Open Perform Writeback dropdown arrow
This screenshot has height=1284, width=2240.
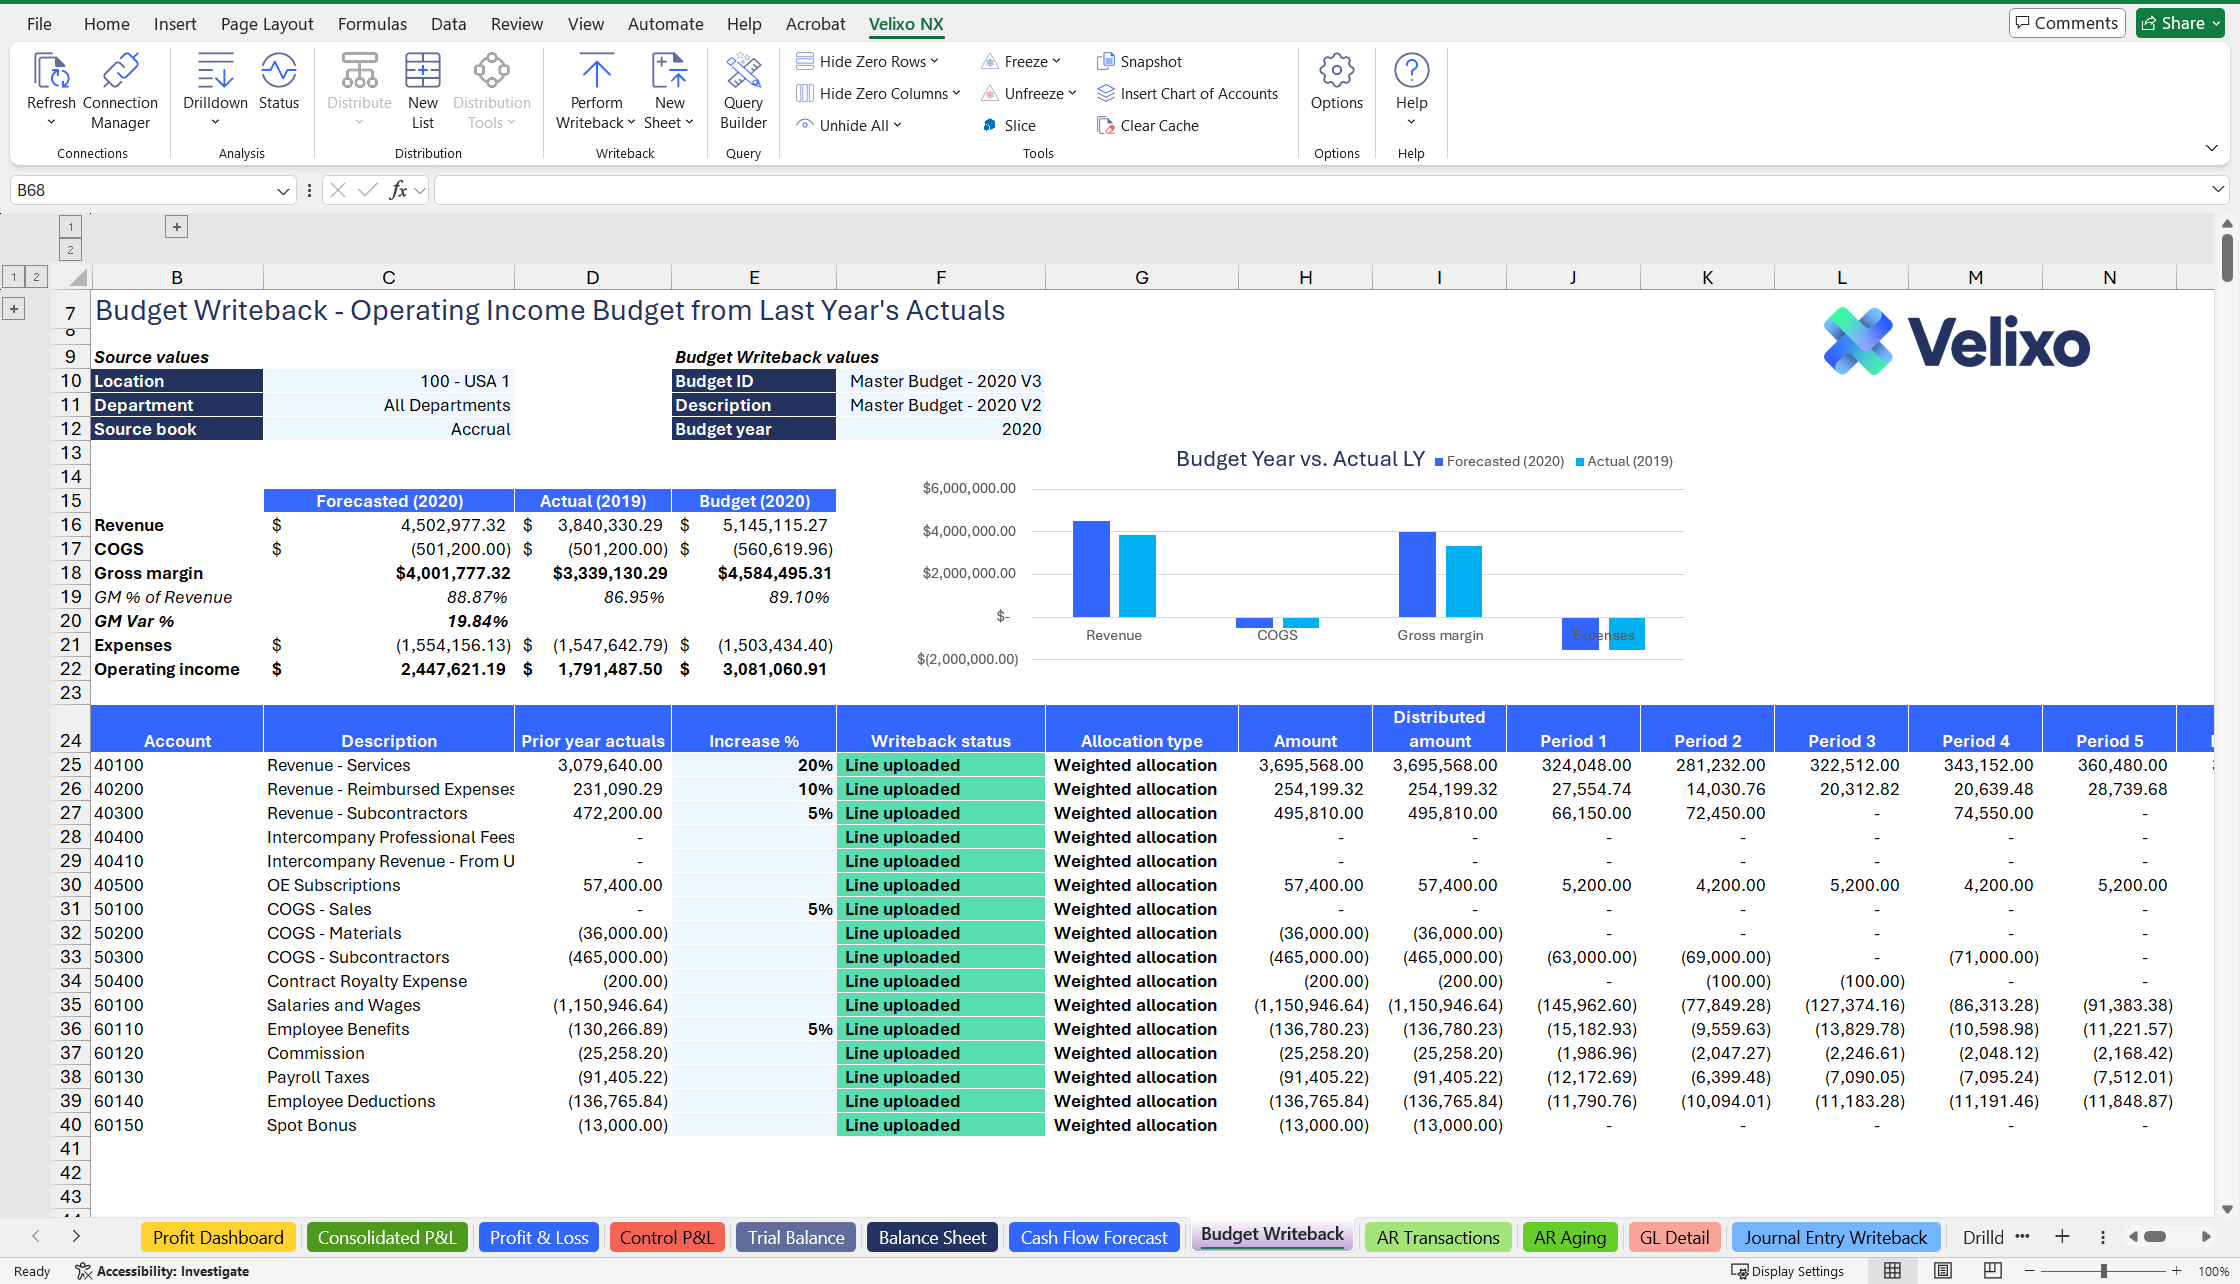(x=631, y=123)
